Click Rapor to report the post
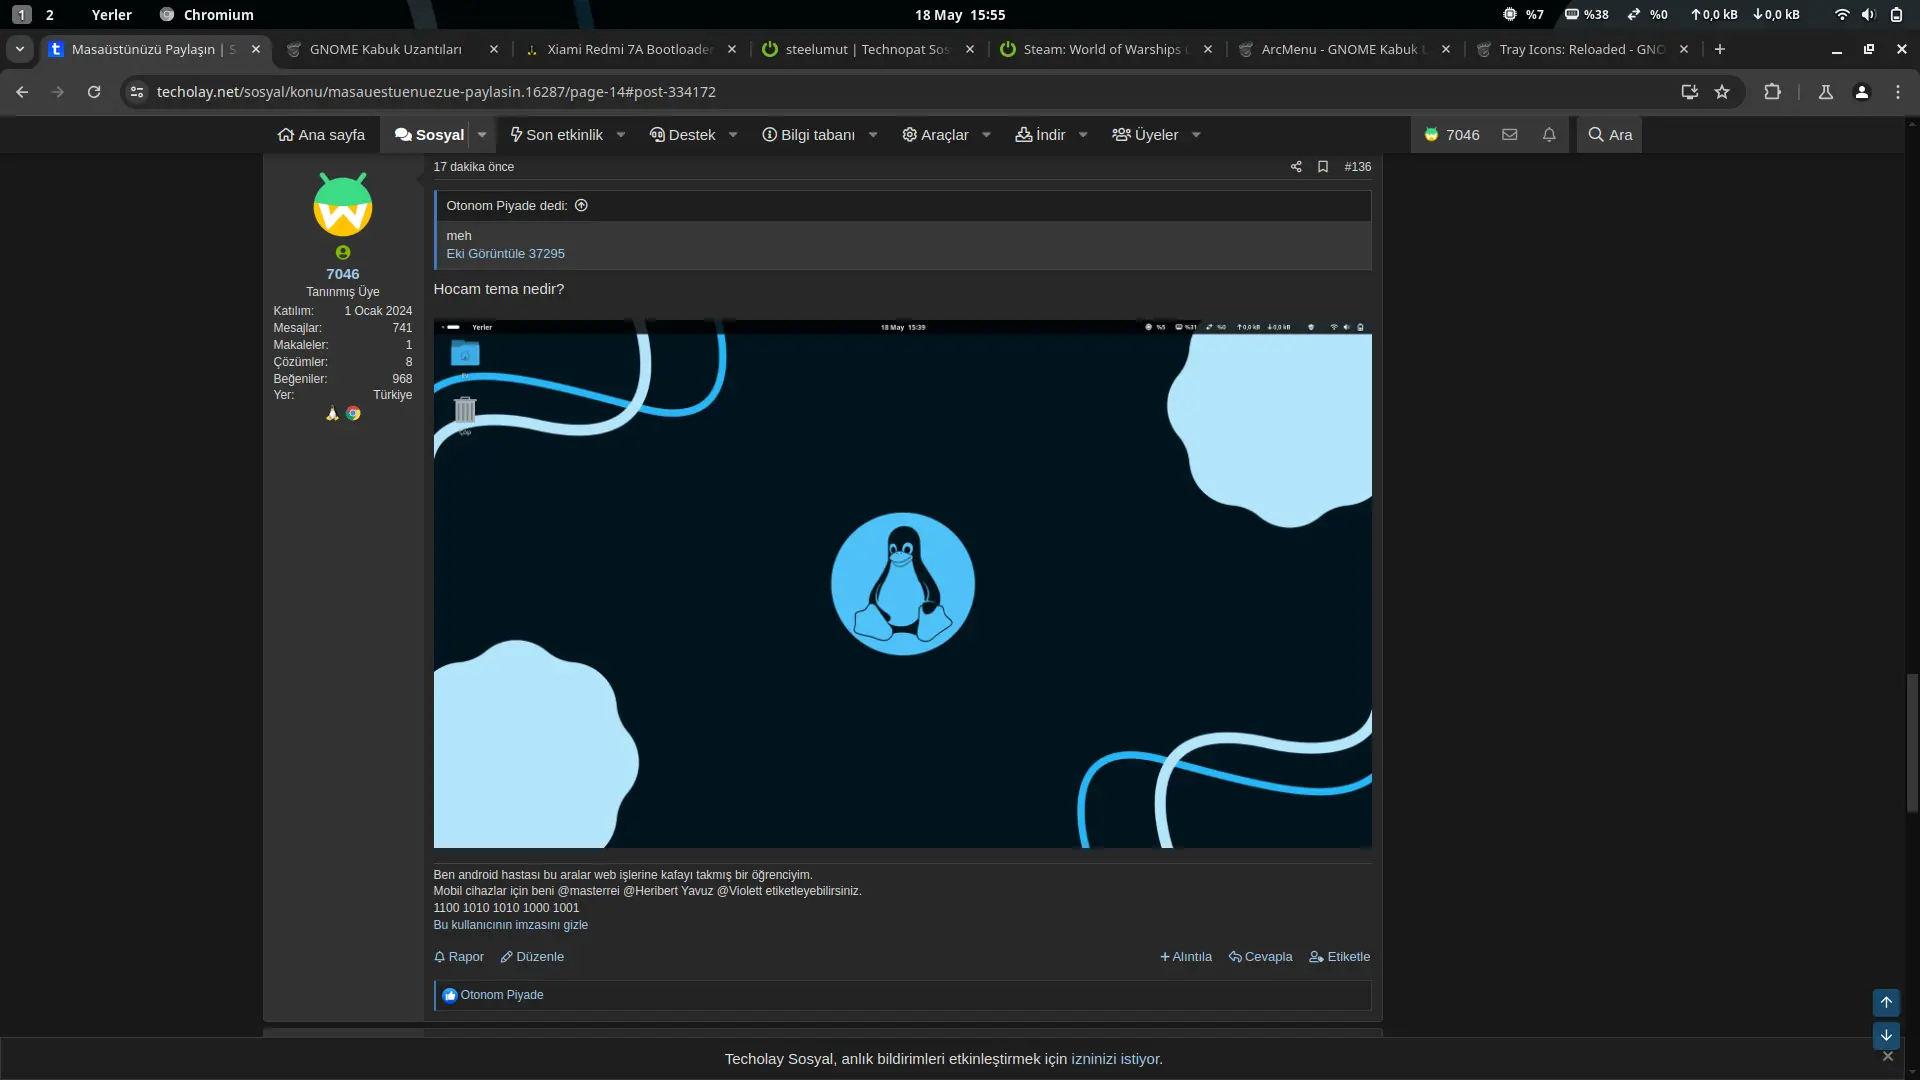Image resolution: width=1920 pixels, height=1080 pixels. pyautogui.click(x=459, y=957)
